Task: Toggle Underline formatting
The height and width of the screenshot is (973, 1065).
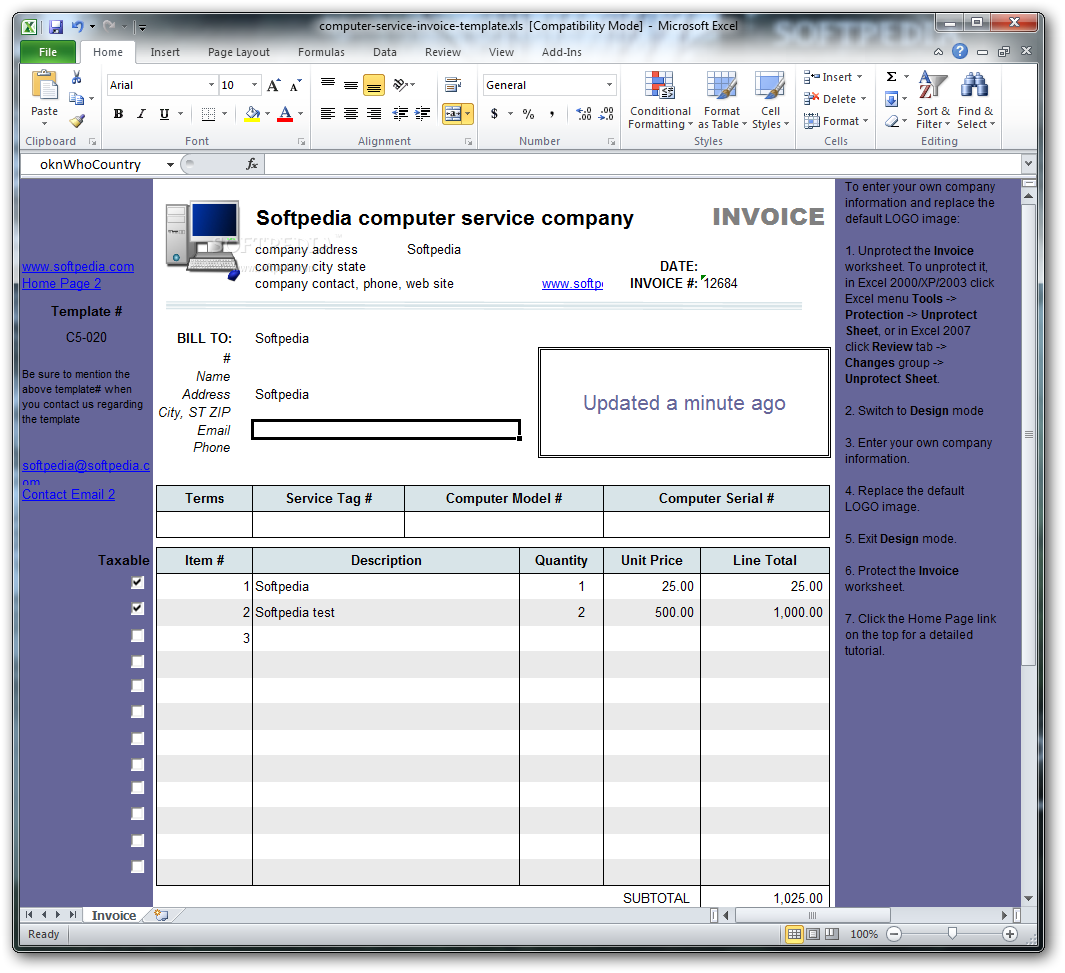Action: tap(164, 114)
